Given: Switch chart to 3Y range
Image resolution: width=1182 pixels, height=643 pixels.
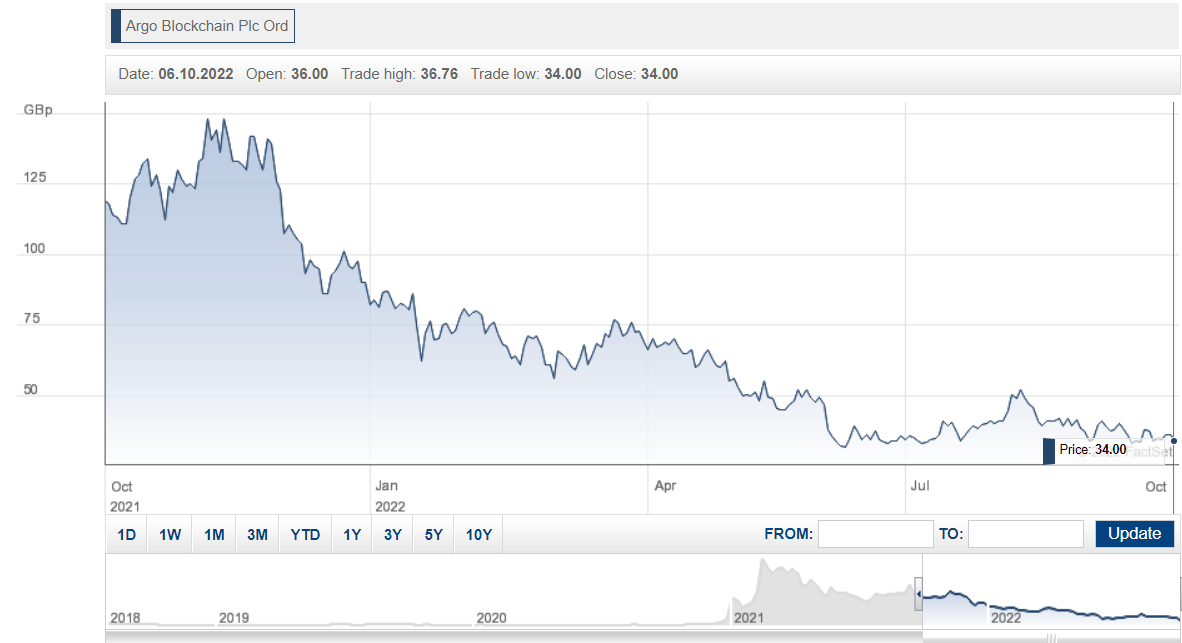Looking at the screenshot, I should coord(393,534).
